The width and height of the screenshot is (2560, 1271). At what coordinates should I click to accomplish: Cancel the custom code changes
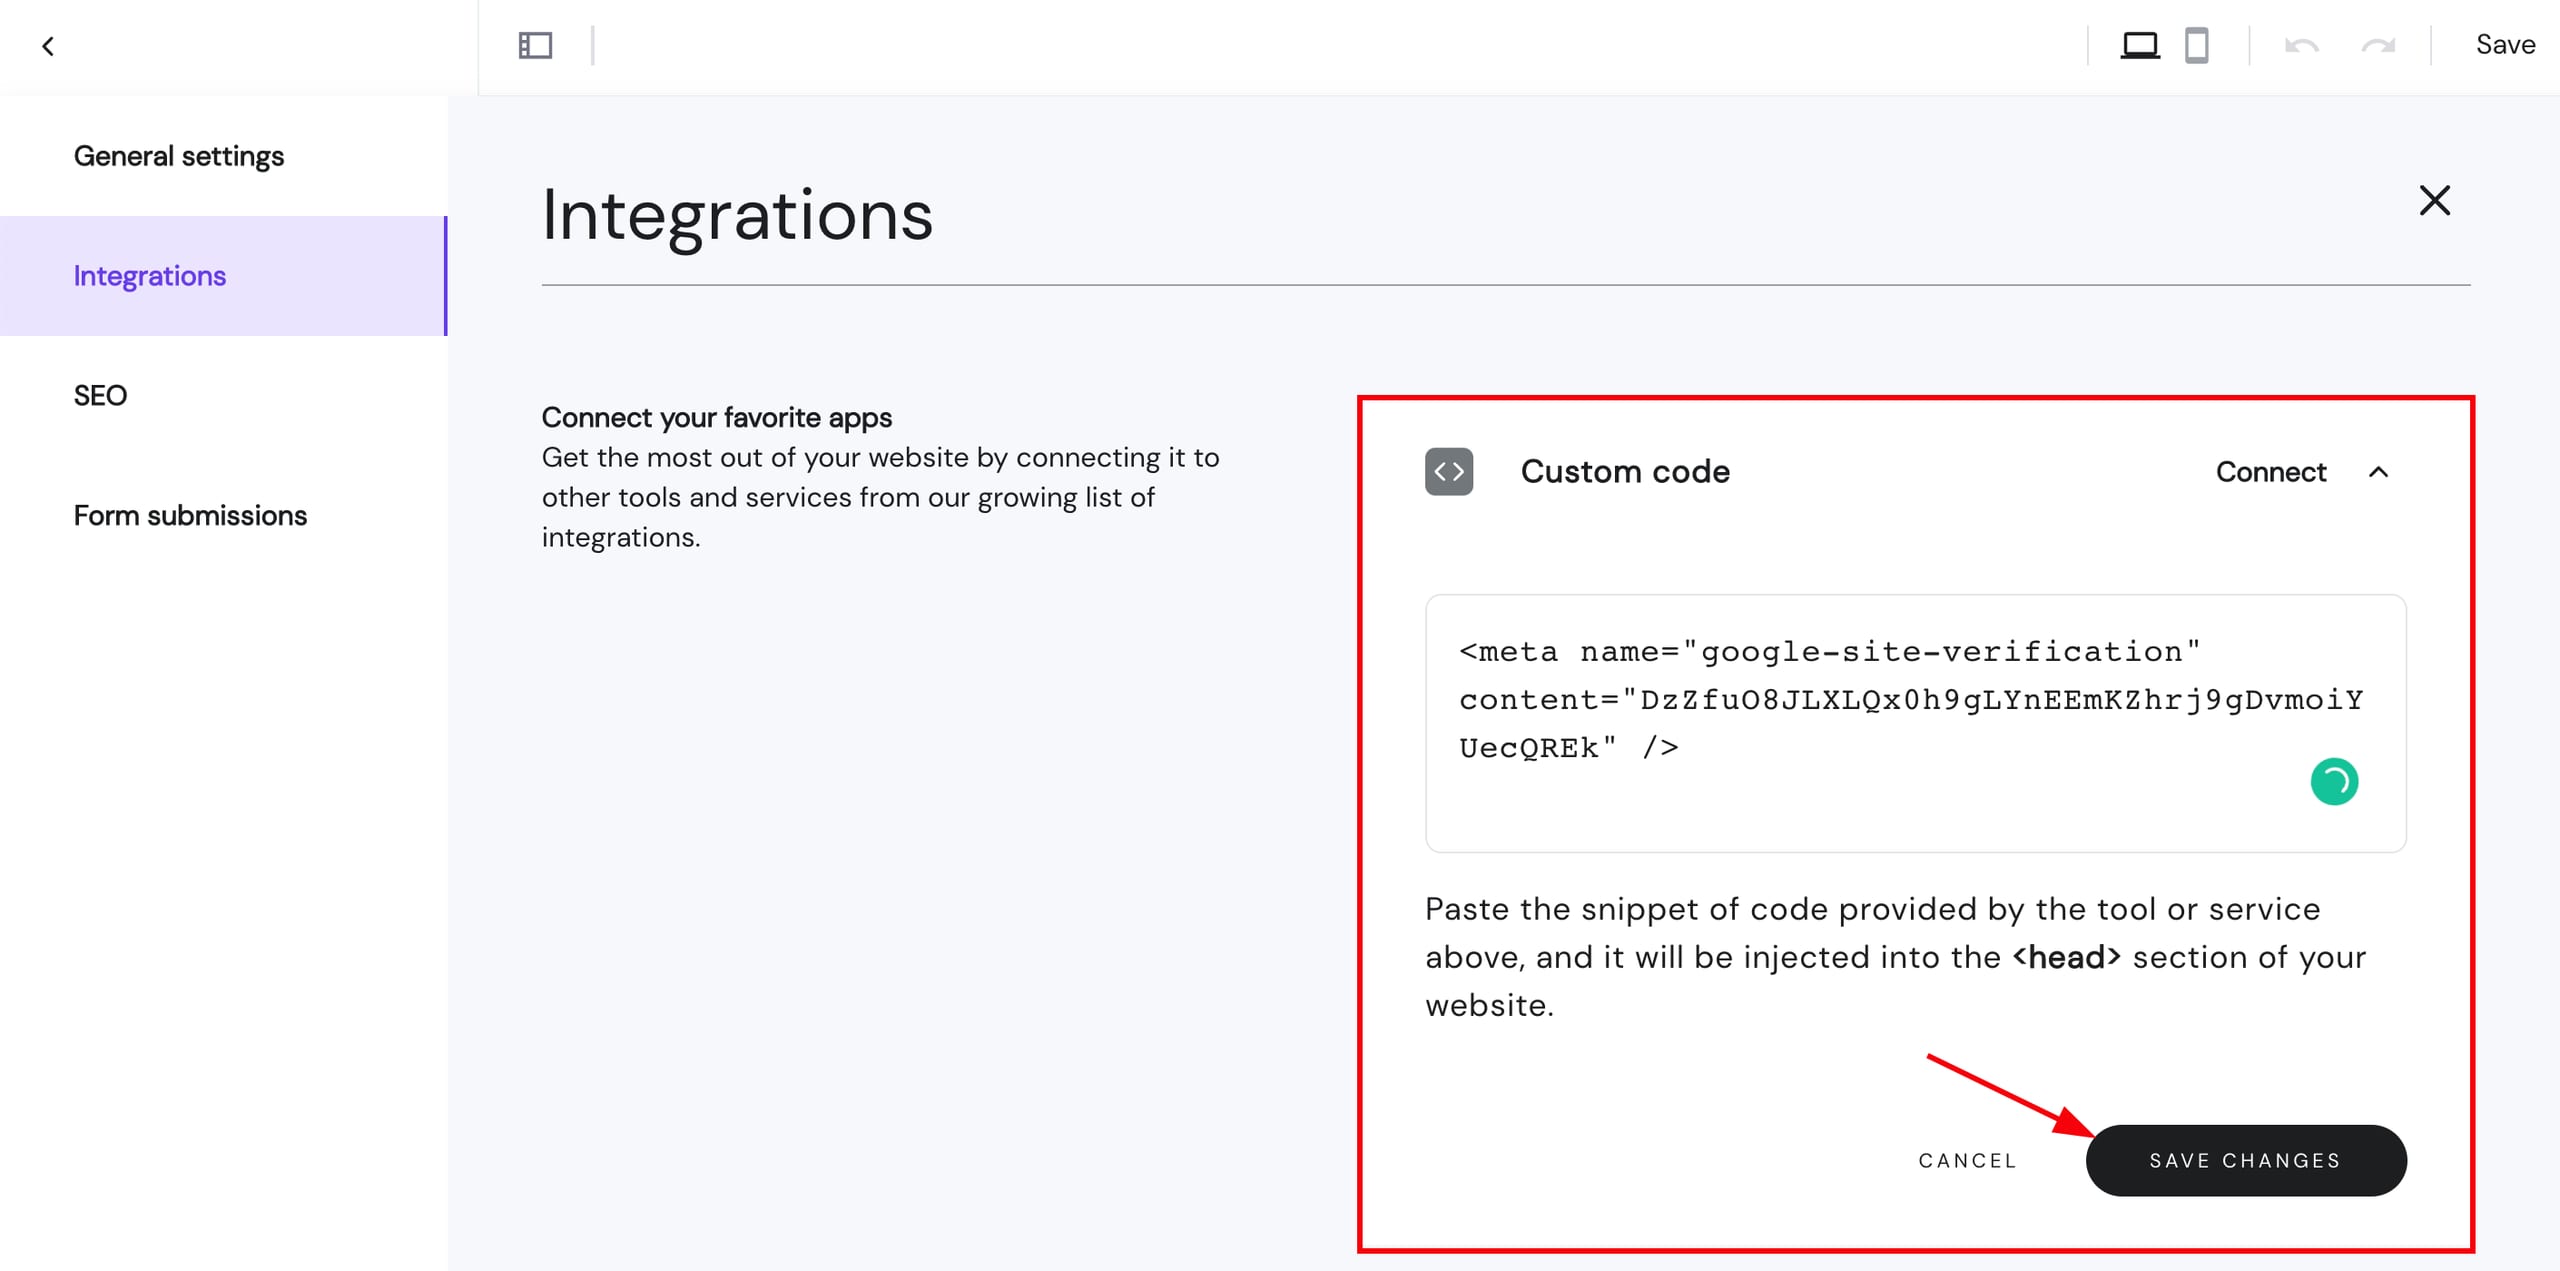(x=1966, y=1160)
